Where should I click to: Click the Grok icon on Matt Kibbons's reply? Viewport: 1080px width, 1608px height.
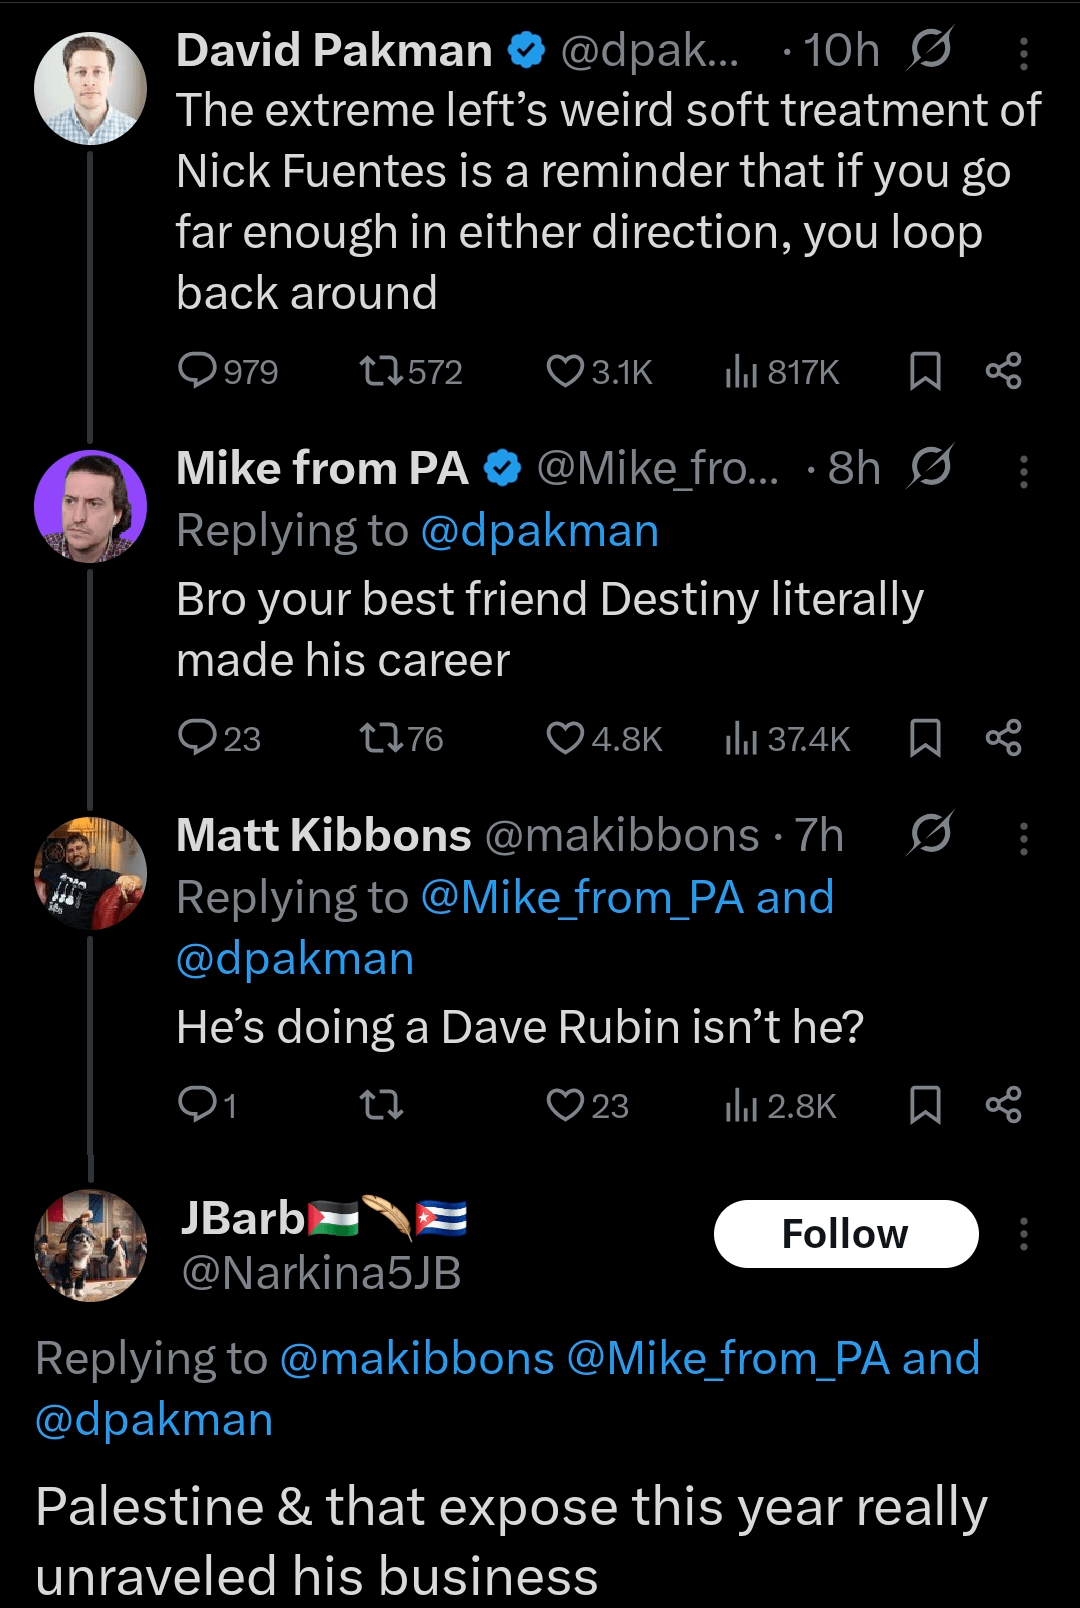click(x=931, y=833)
